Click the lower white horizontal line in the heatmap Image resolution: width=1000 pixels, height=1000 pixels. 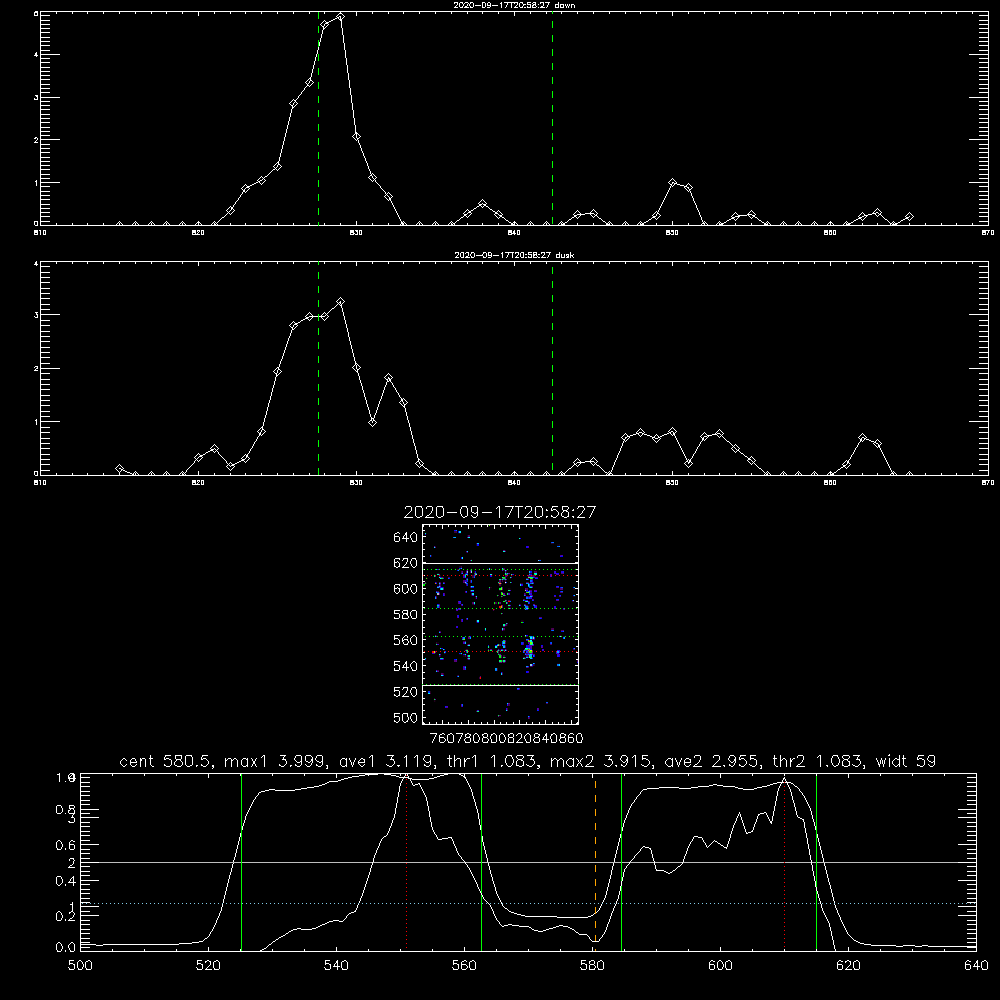click(x=500, y=685)
